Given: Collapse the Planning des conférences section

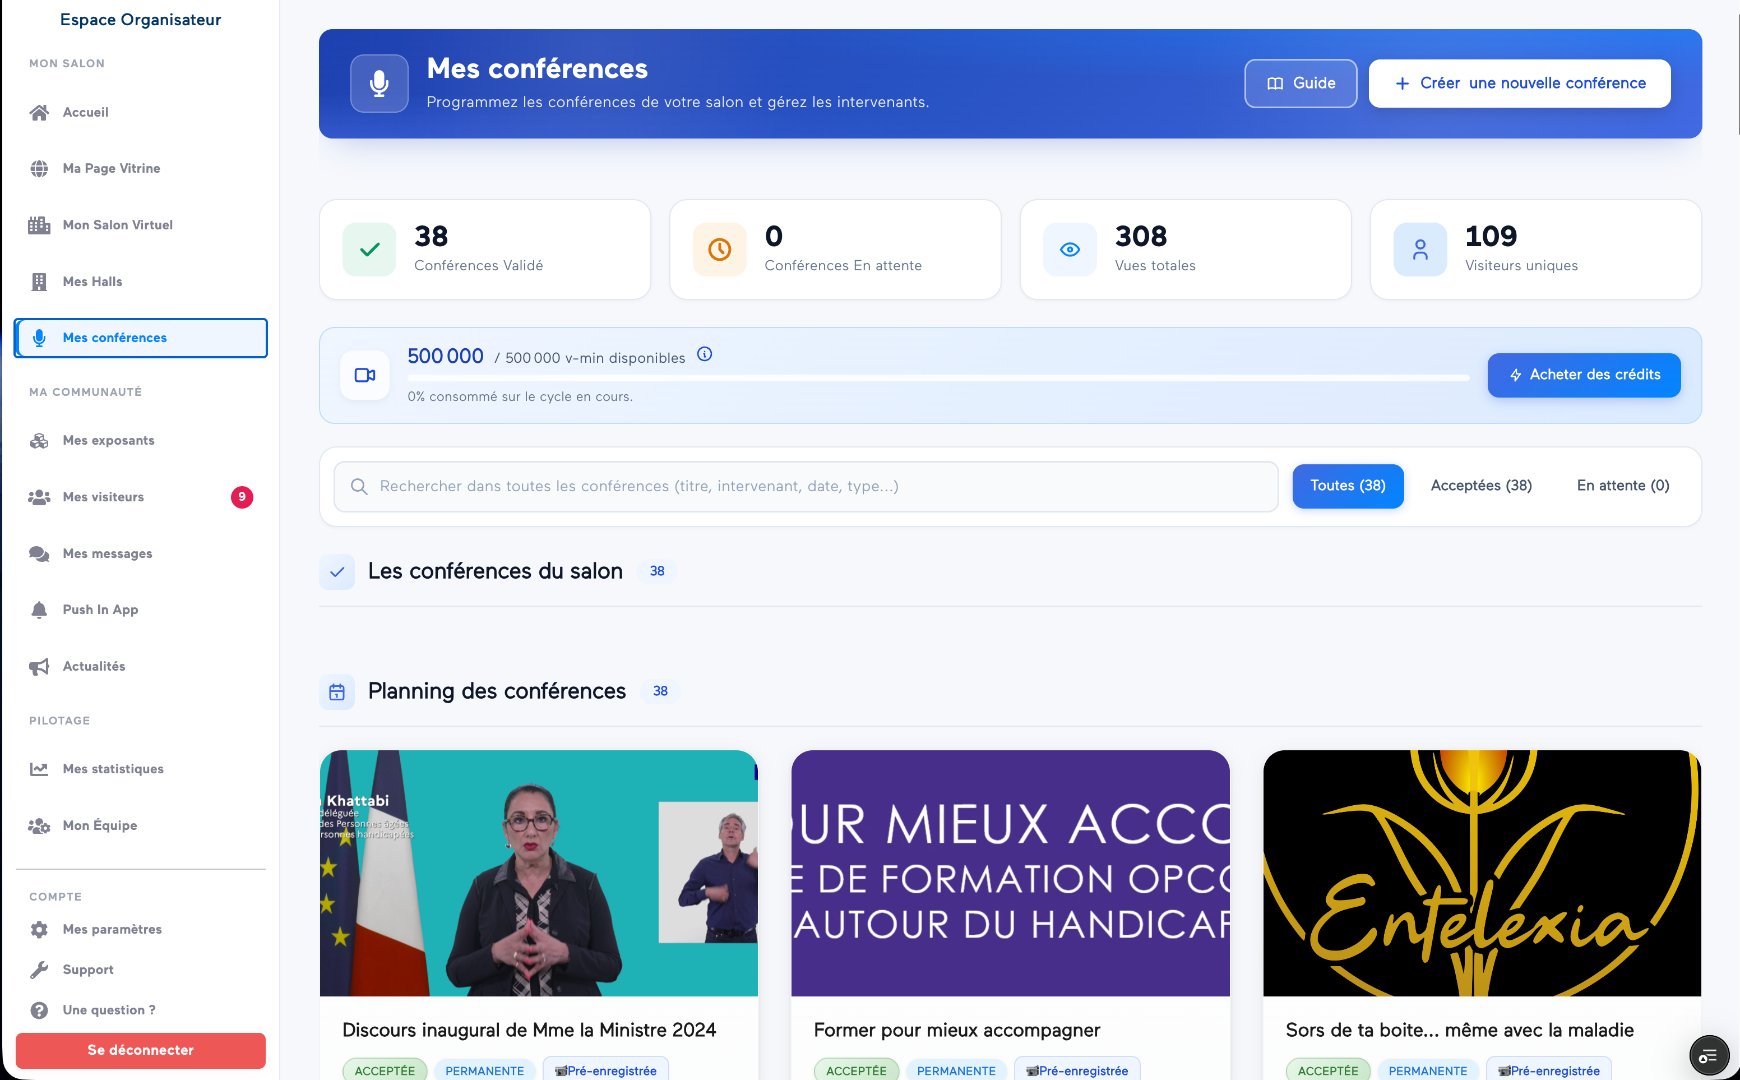Looking at the screenshot, I should click(x=497, y=691).
